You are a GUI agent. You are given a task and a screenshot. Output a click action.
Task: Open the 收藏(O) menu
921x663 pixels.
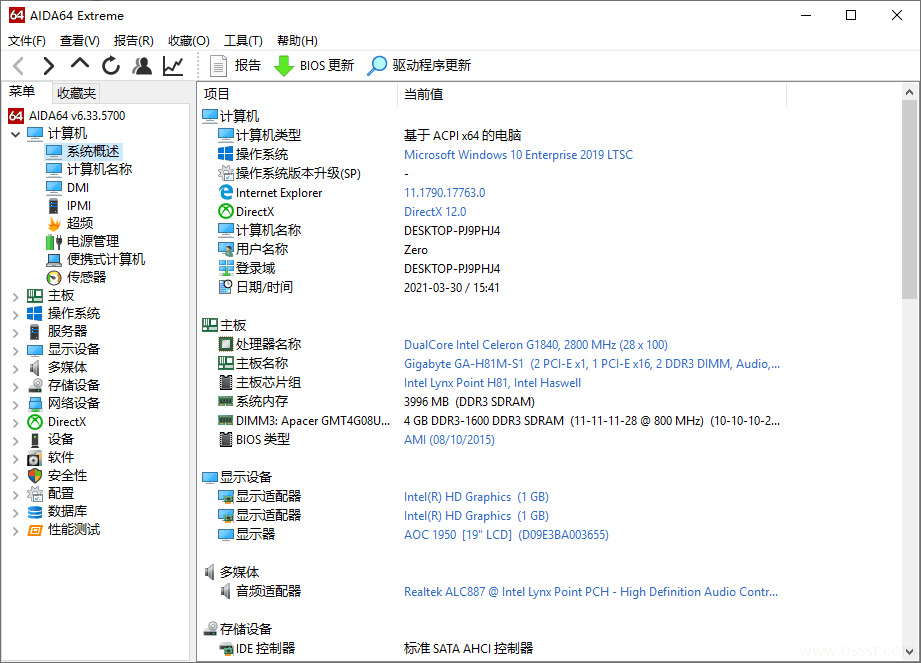(x=189, y=41)
